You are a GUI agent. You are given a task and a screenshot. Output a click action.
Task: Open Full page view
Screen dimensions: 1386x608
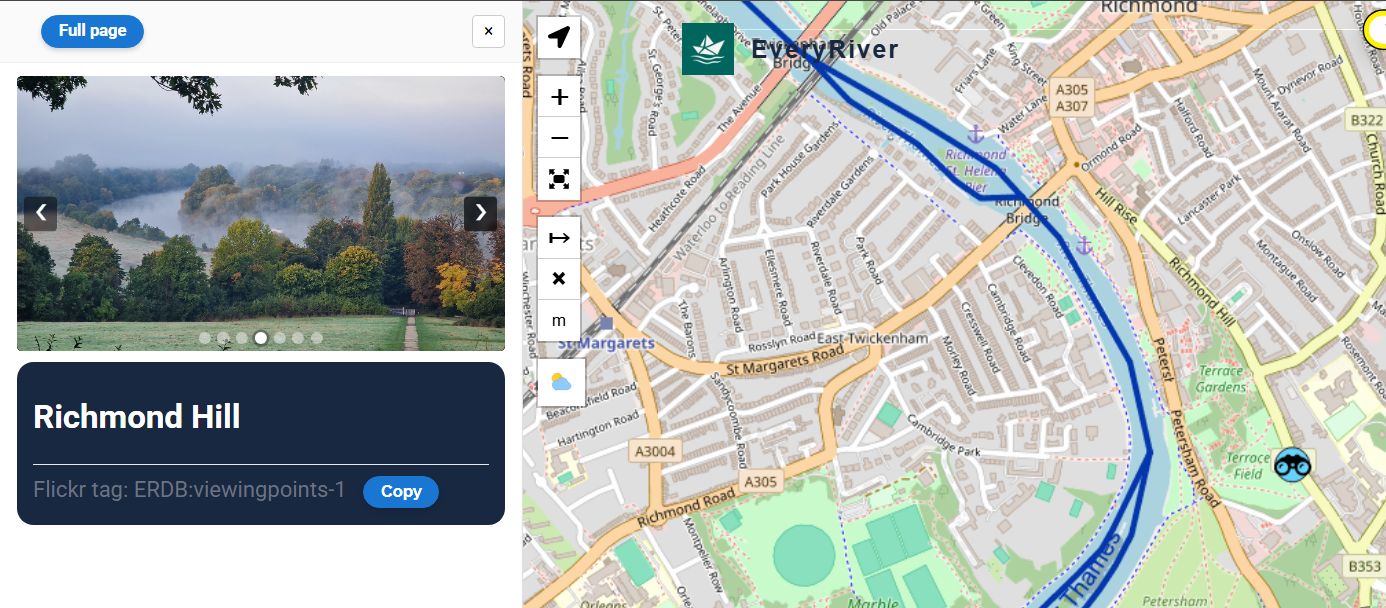click(x=92, y=31)
